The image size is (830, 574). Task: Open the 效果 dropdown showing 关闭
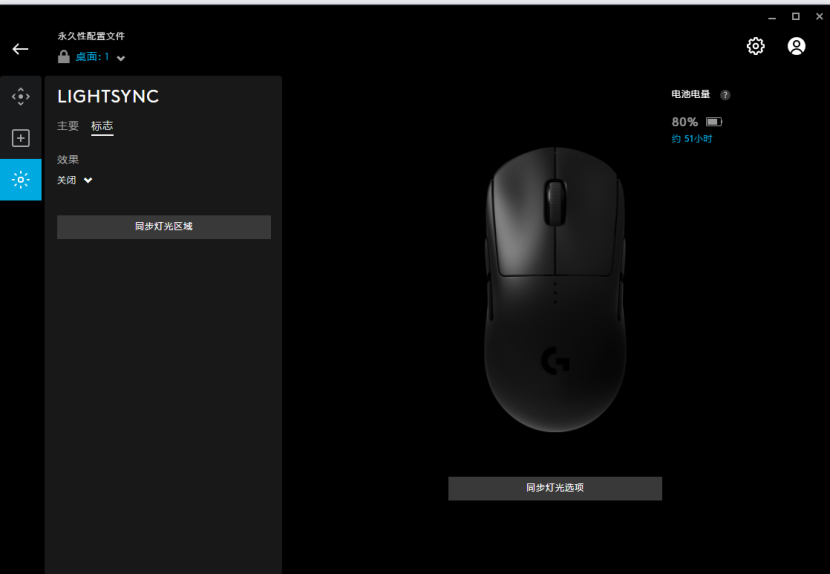(75, 180)
